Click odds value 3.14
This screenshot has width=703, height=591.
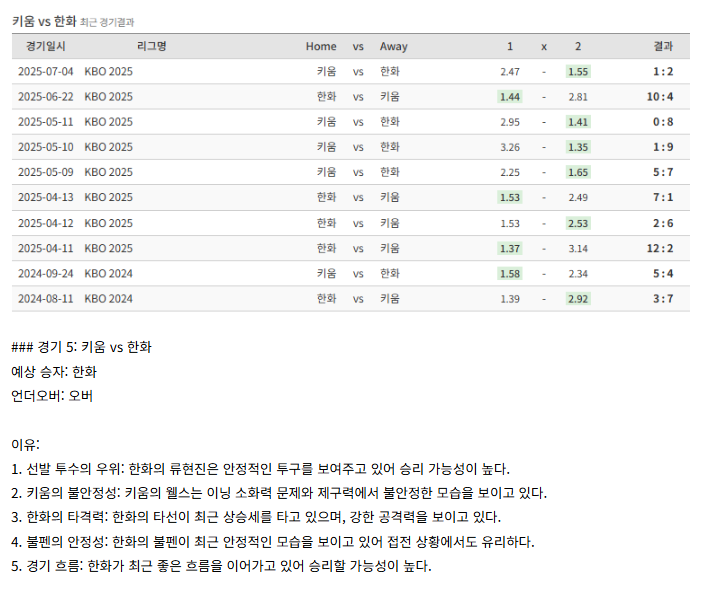578,248
